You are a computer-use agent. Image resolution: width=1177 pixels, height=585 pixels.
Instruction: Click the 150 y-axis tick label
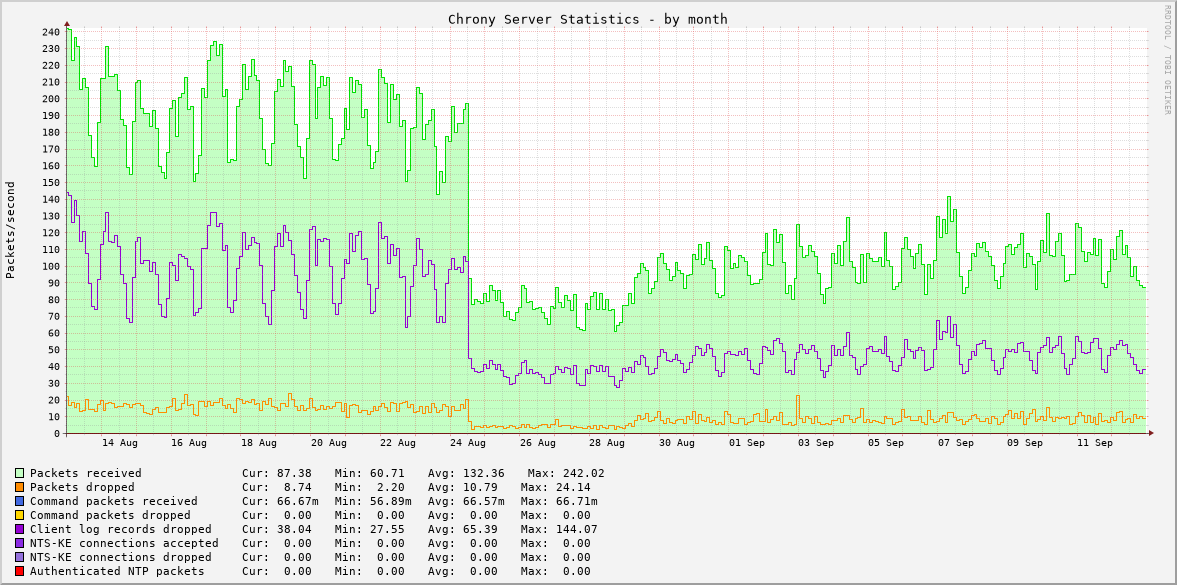point(51,182)
